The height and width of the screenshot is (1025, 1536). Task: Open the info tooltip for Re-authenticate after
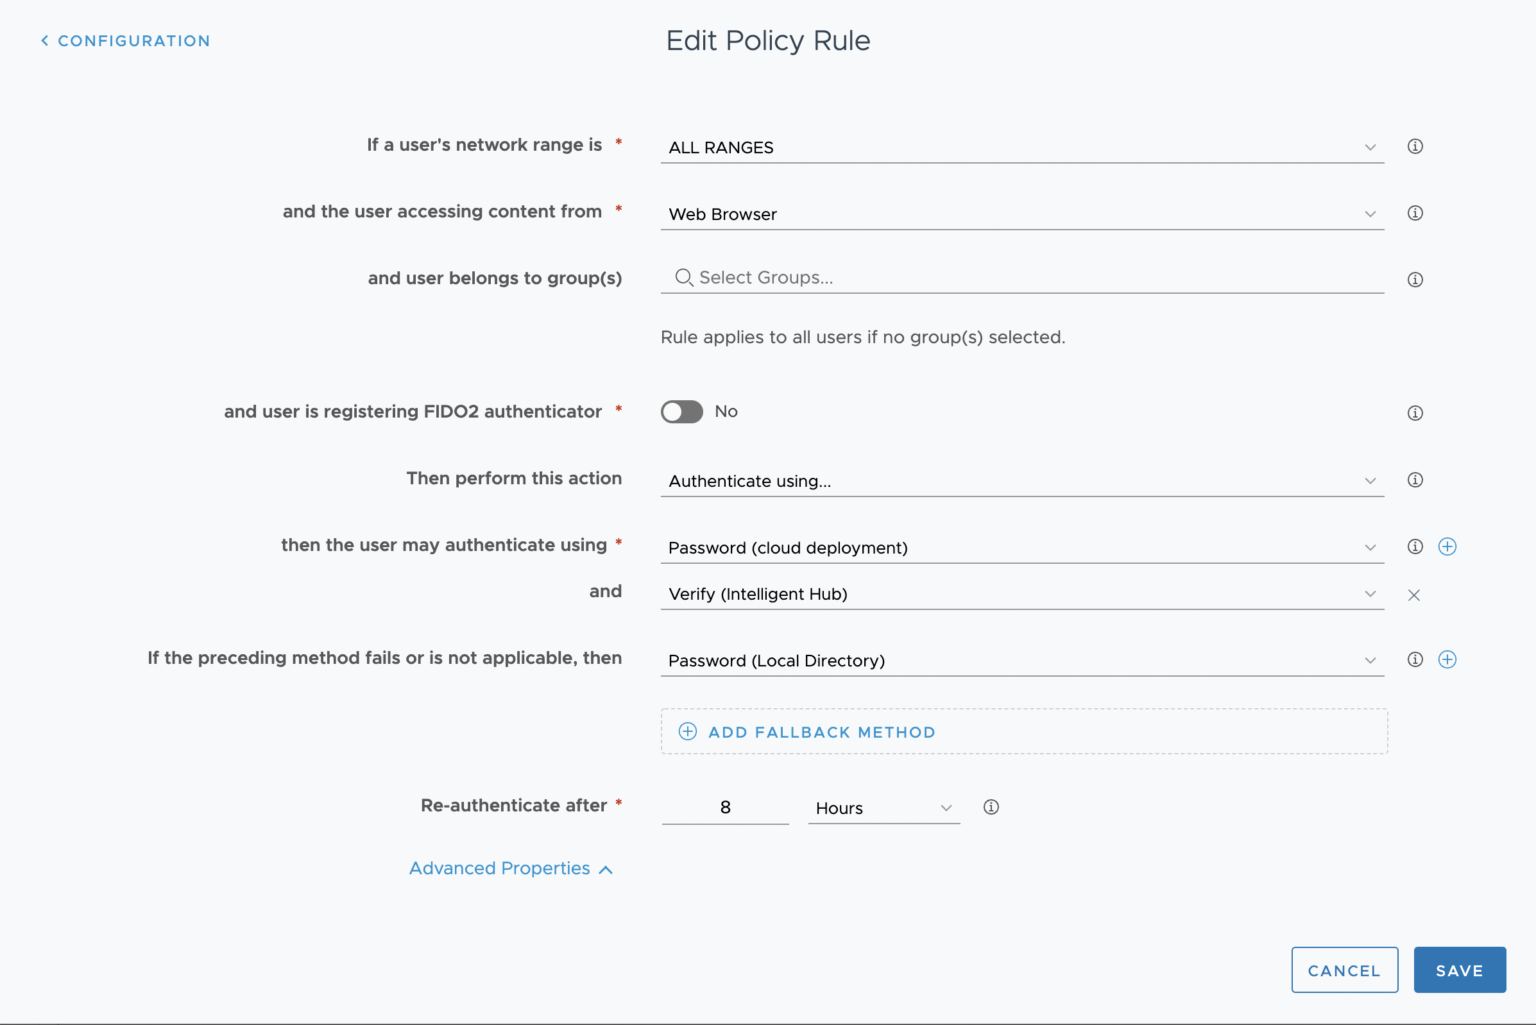(991, 806)
